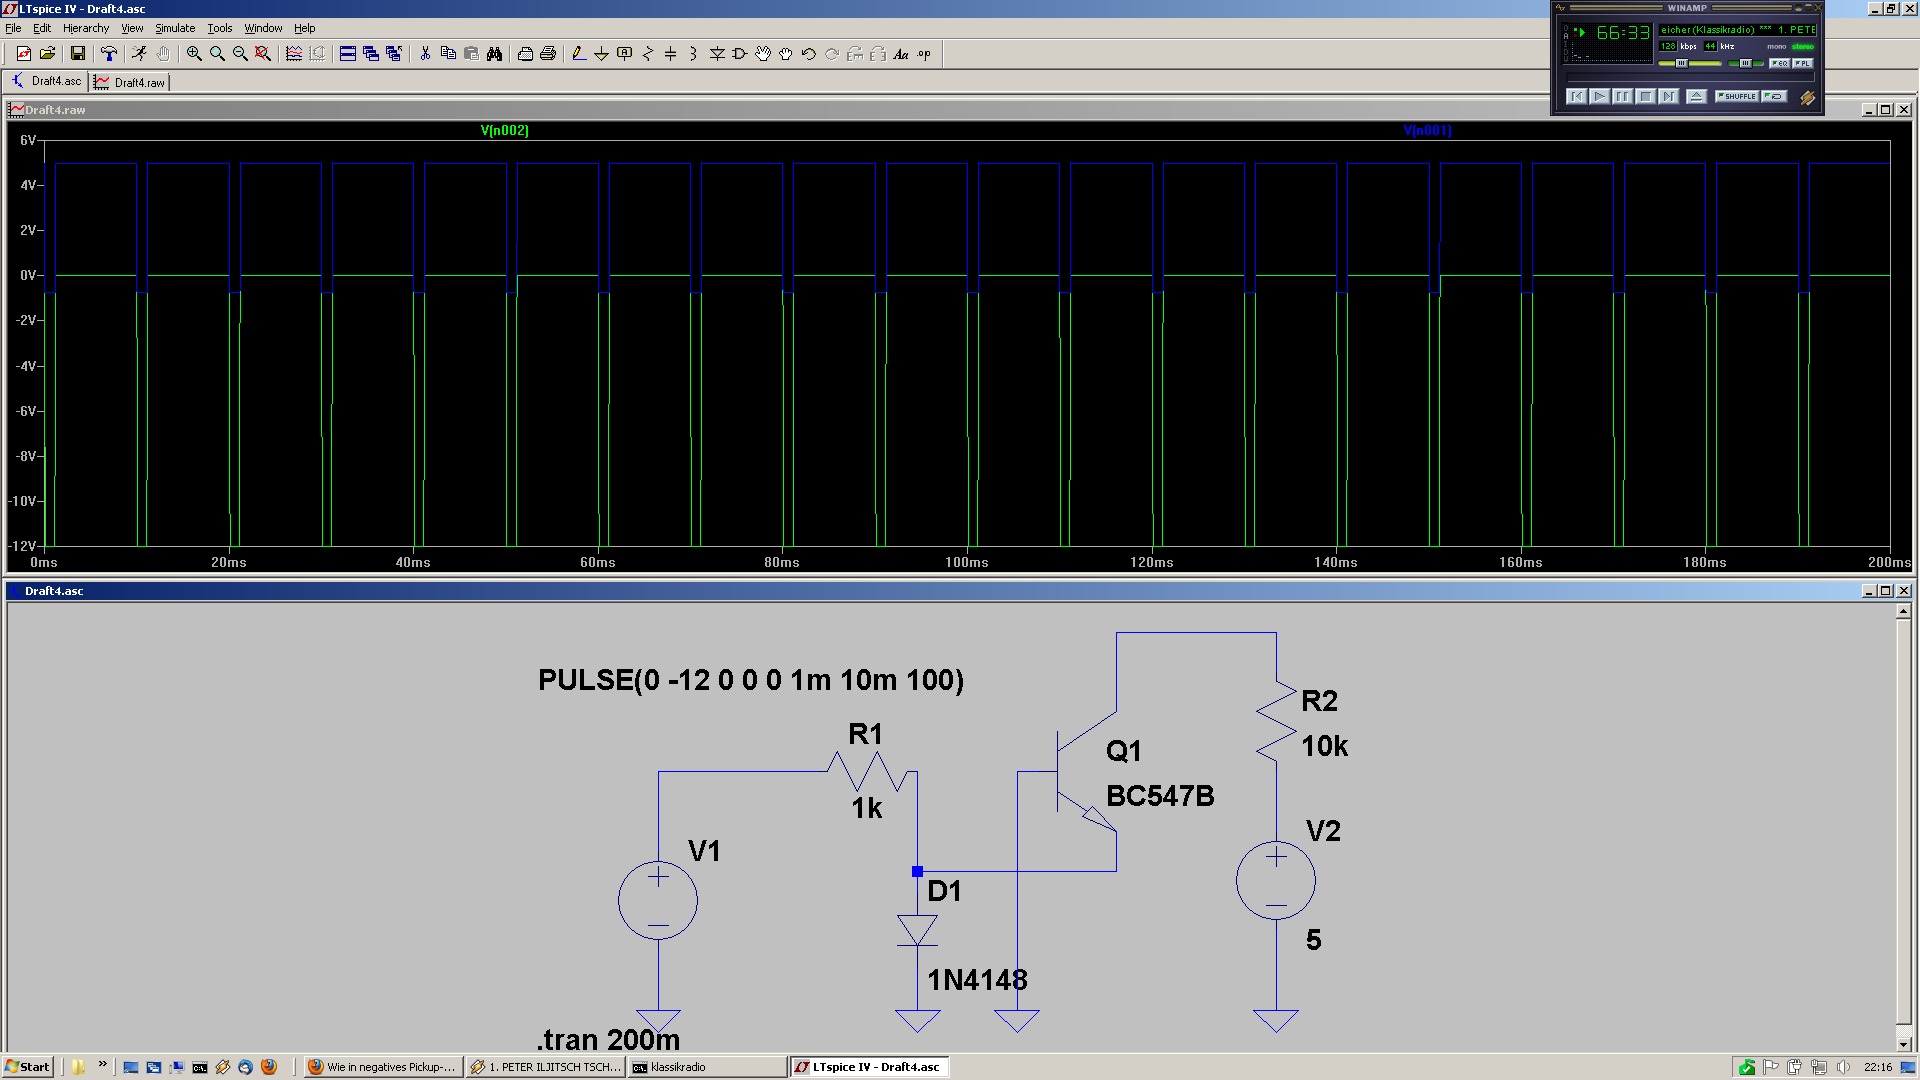Switch to Draft4.asc tab

[x=47, y=81]
